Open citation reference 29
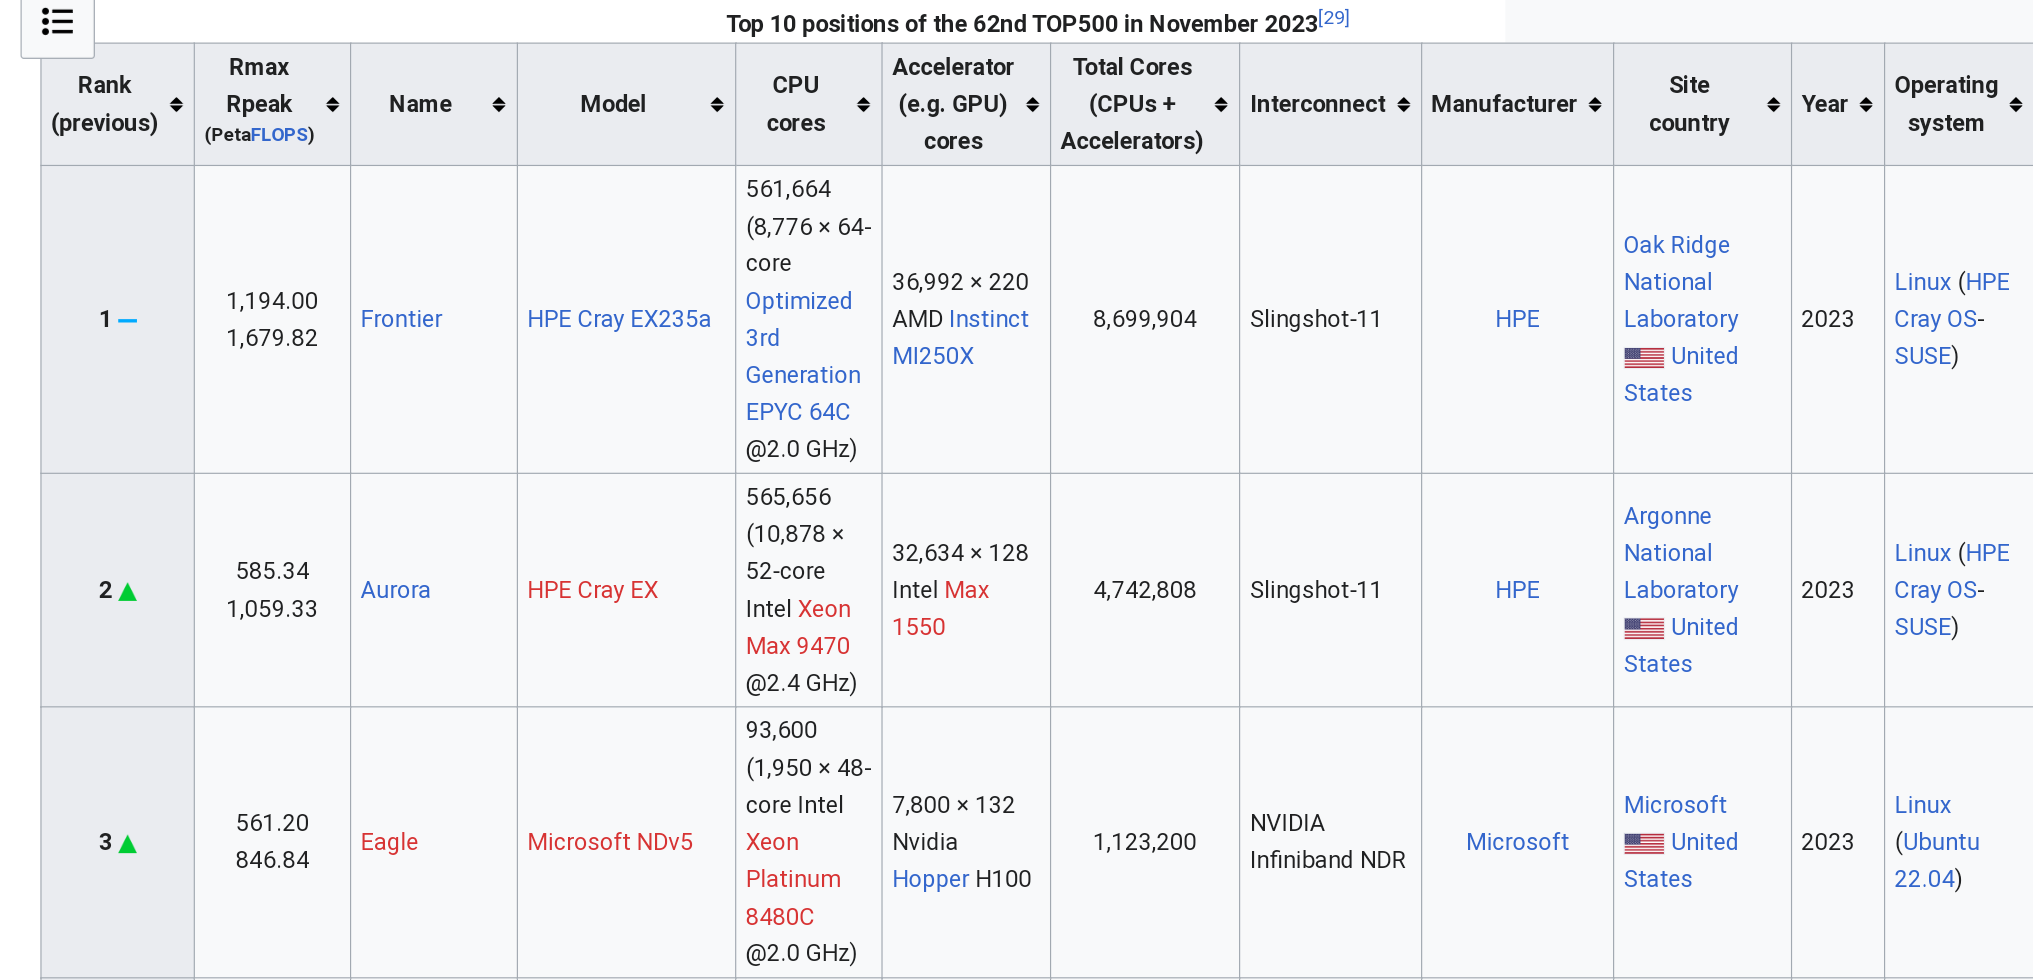The image size is (2033, 980). pyautogui.click(x=1333, y=18)
